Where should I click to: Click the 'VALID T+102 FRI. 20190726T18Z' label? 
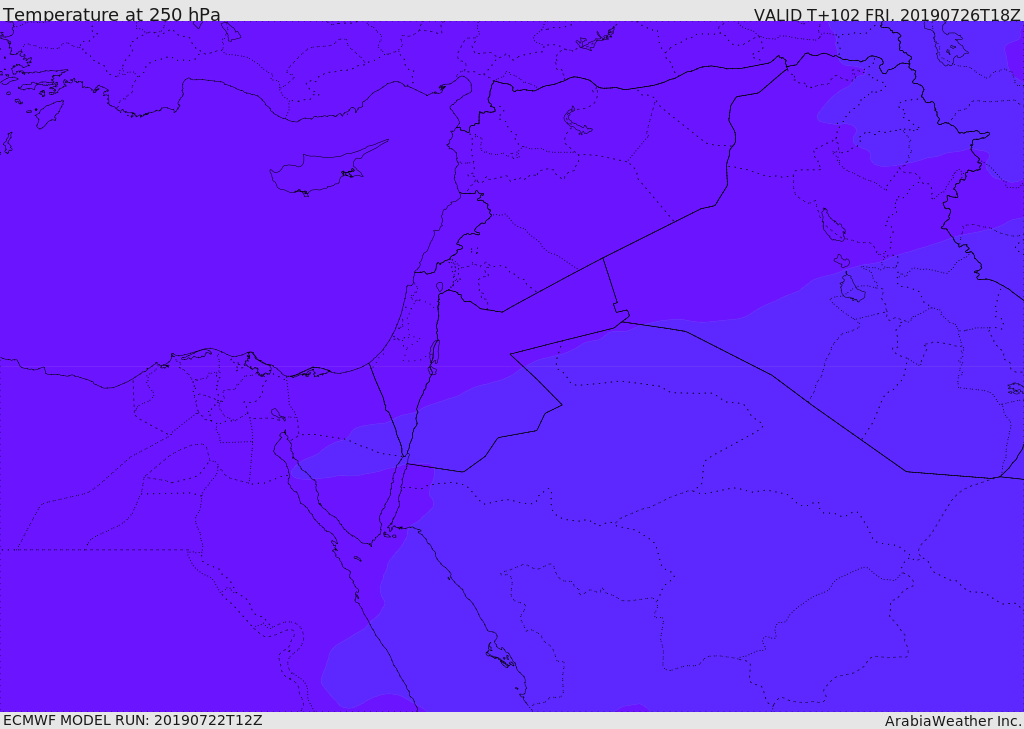pos(886,14)
